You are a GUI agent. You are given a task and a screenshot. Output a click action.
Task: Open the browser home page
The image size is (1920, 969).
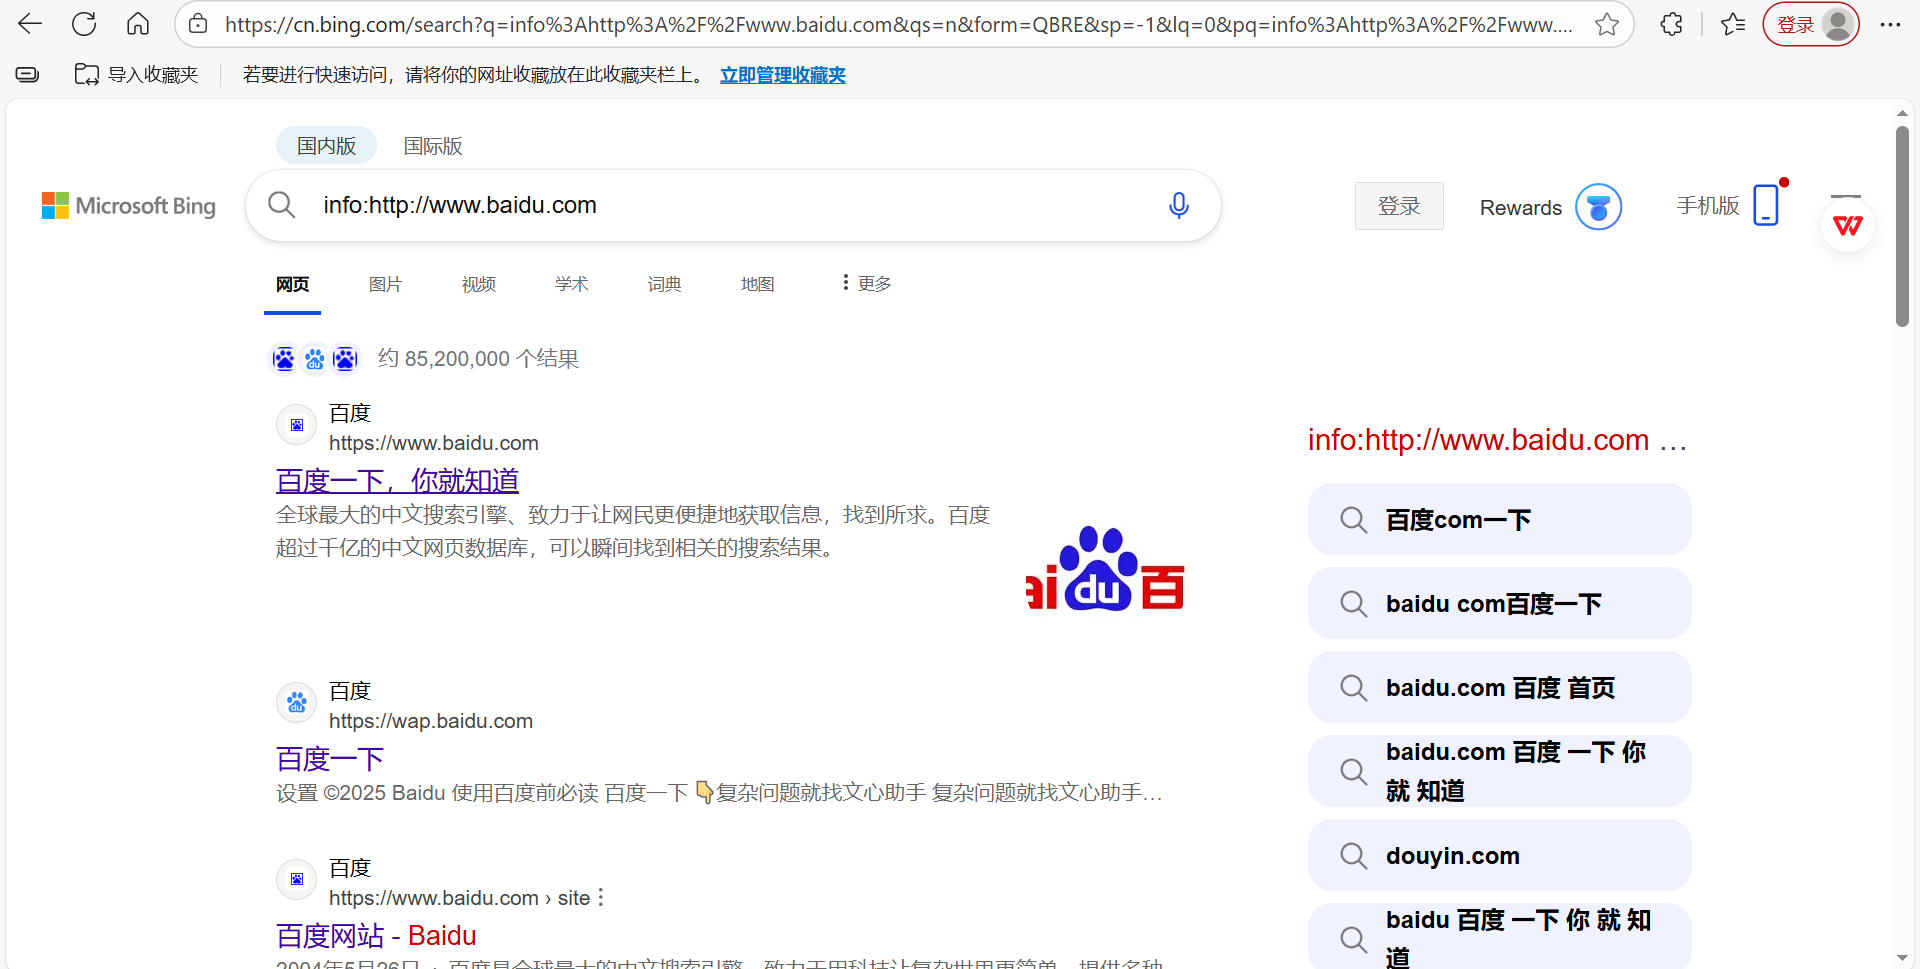[x=138, y=24]
